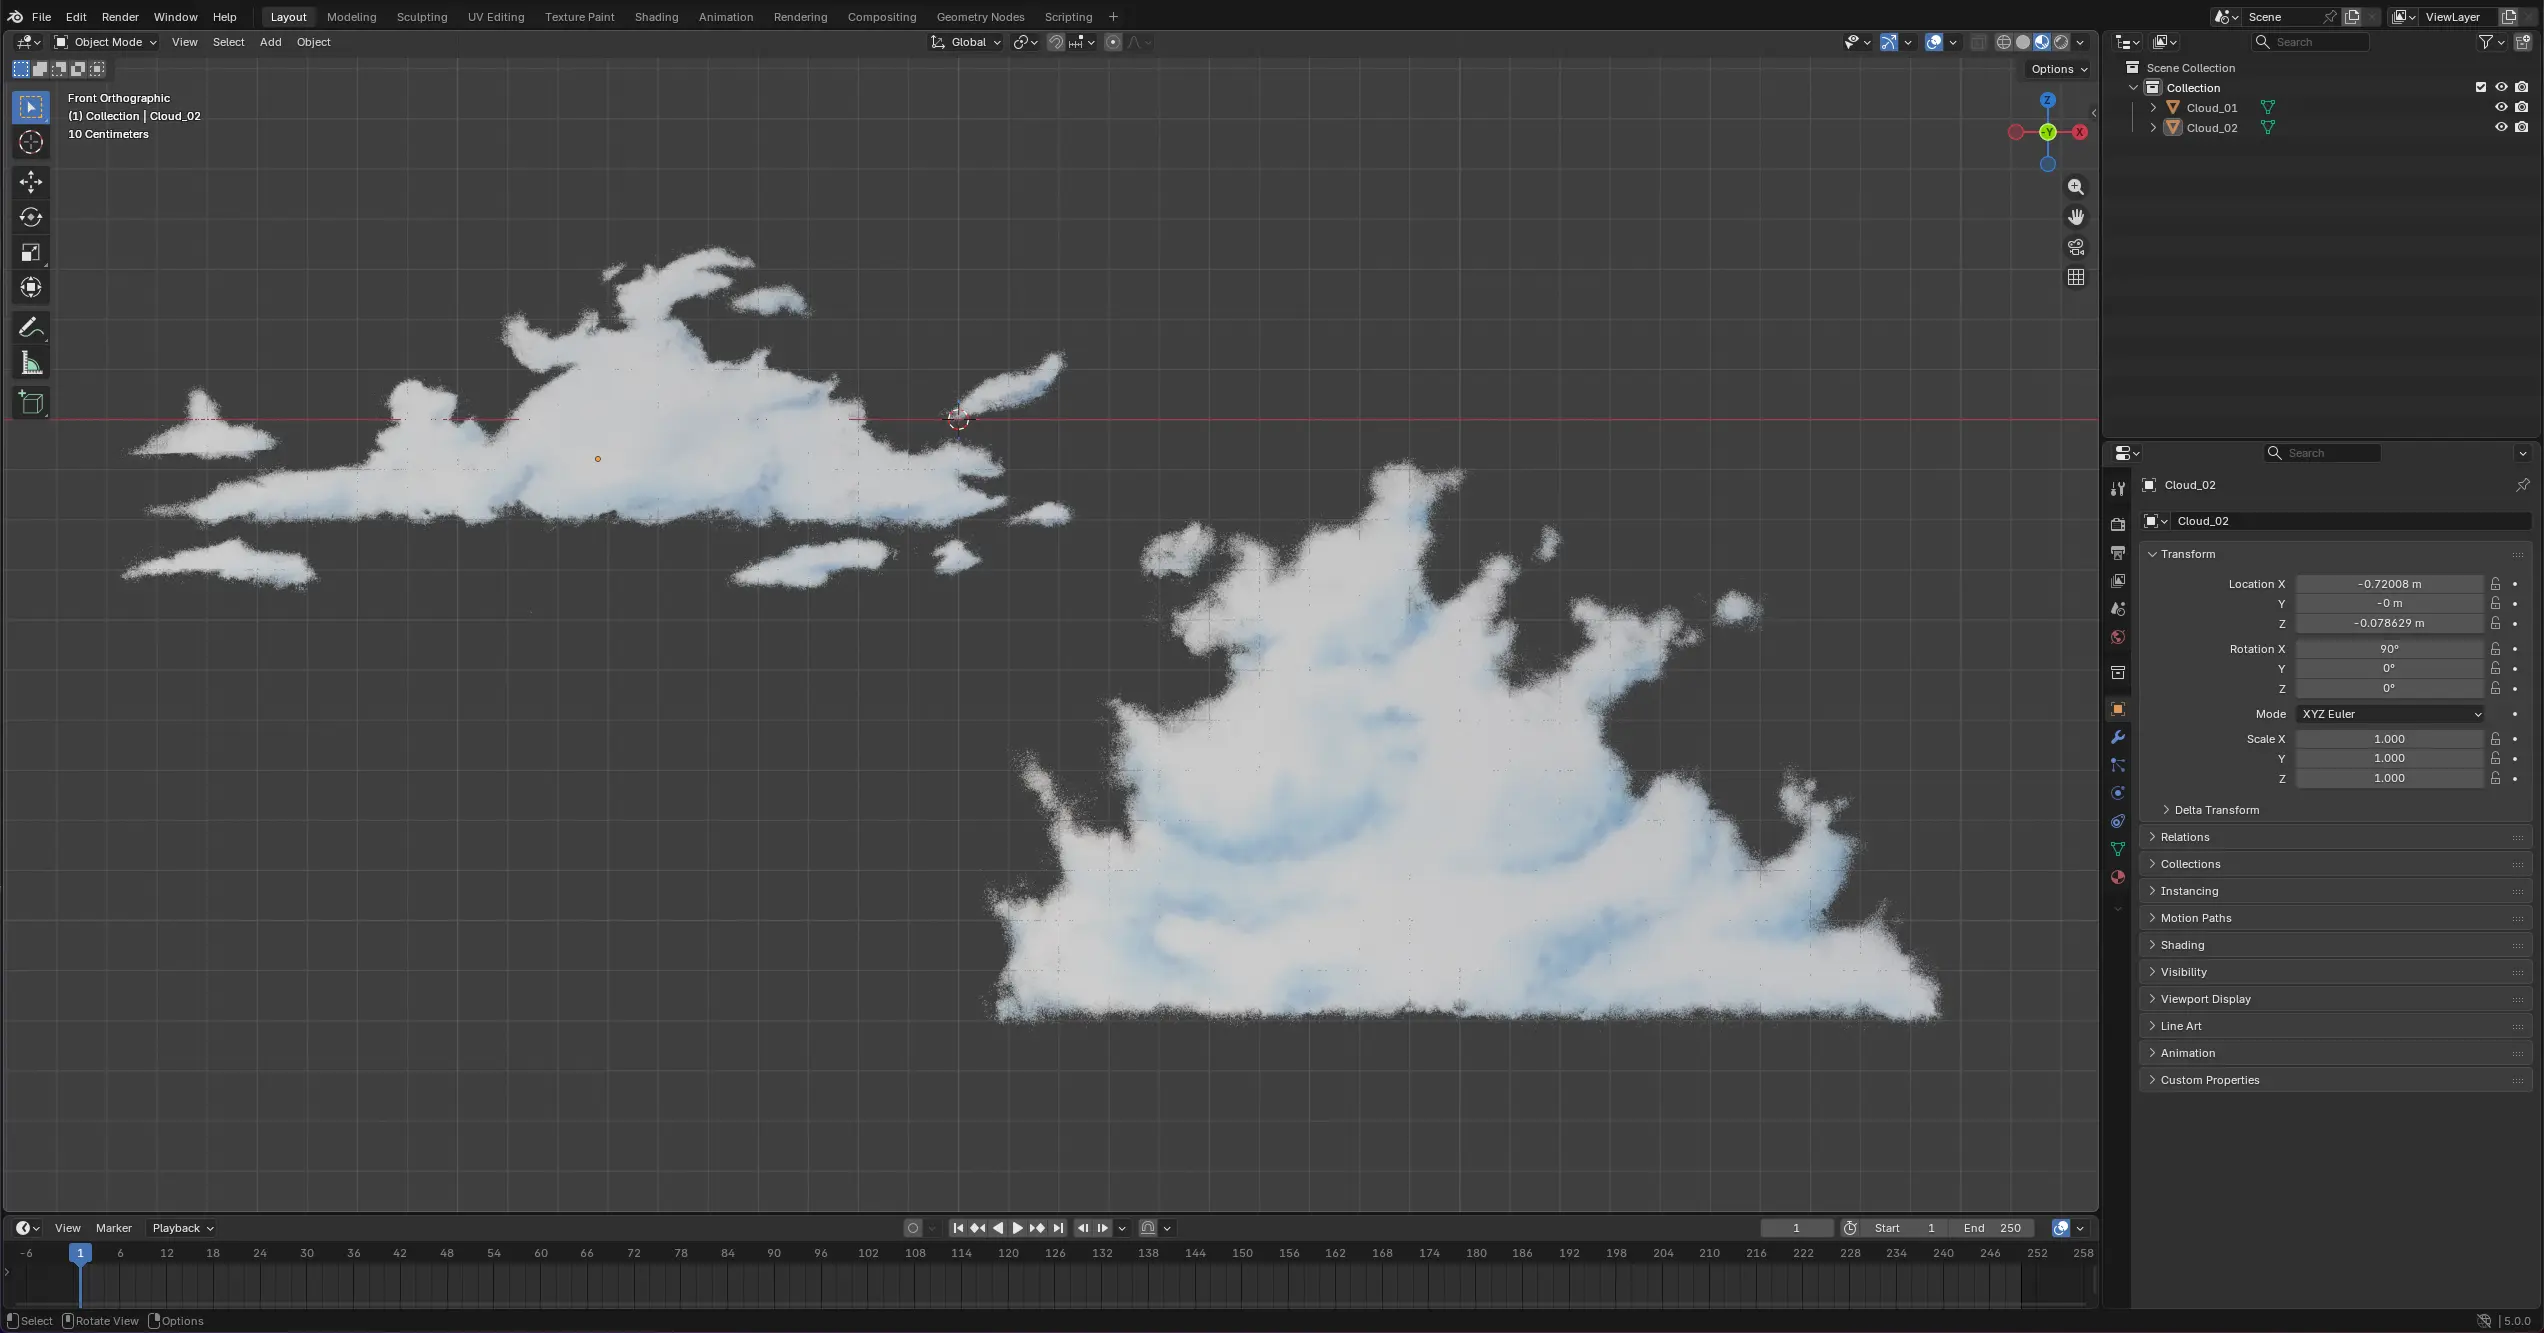Open the XYZ Euler rotation mode dropdown
This screenshot has height=1333, width=2544.
(2390, 714)
